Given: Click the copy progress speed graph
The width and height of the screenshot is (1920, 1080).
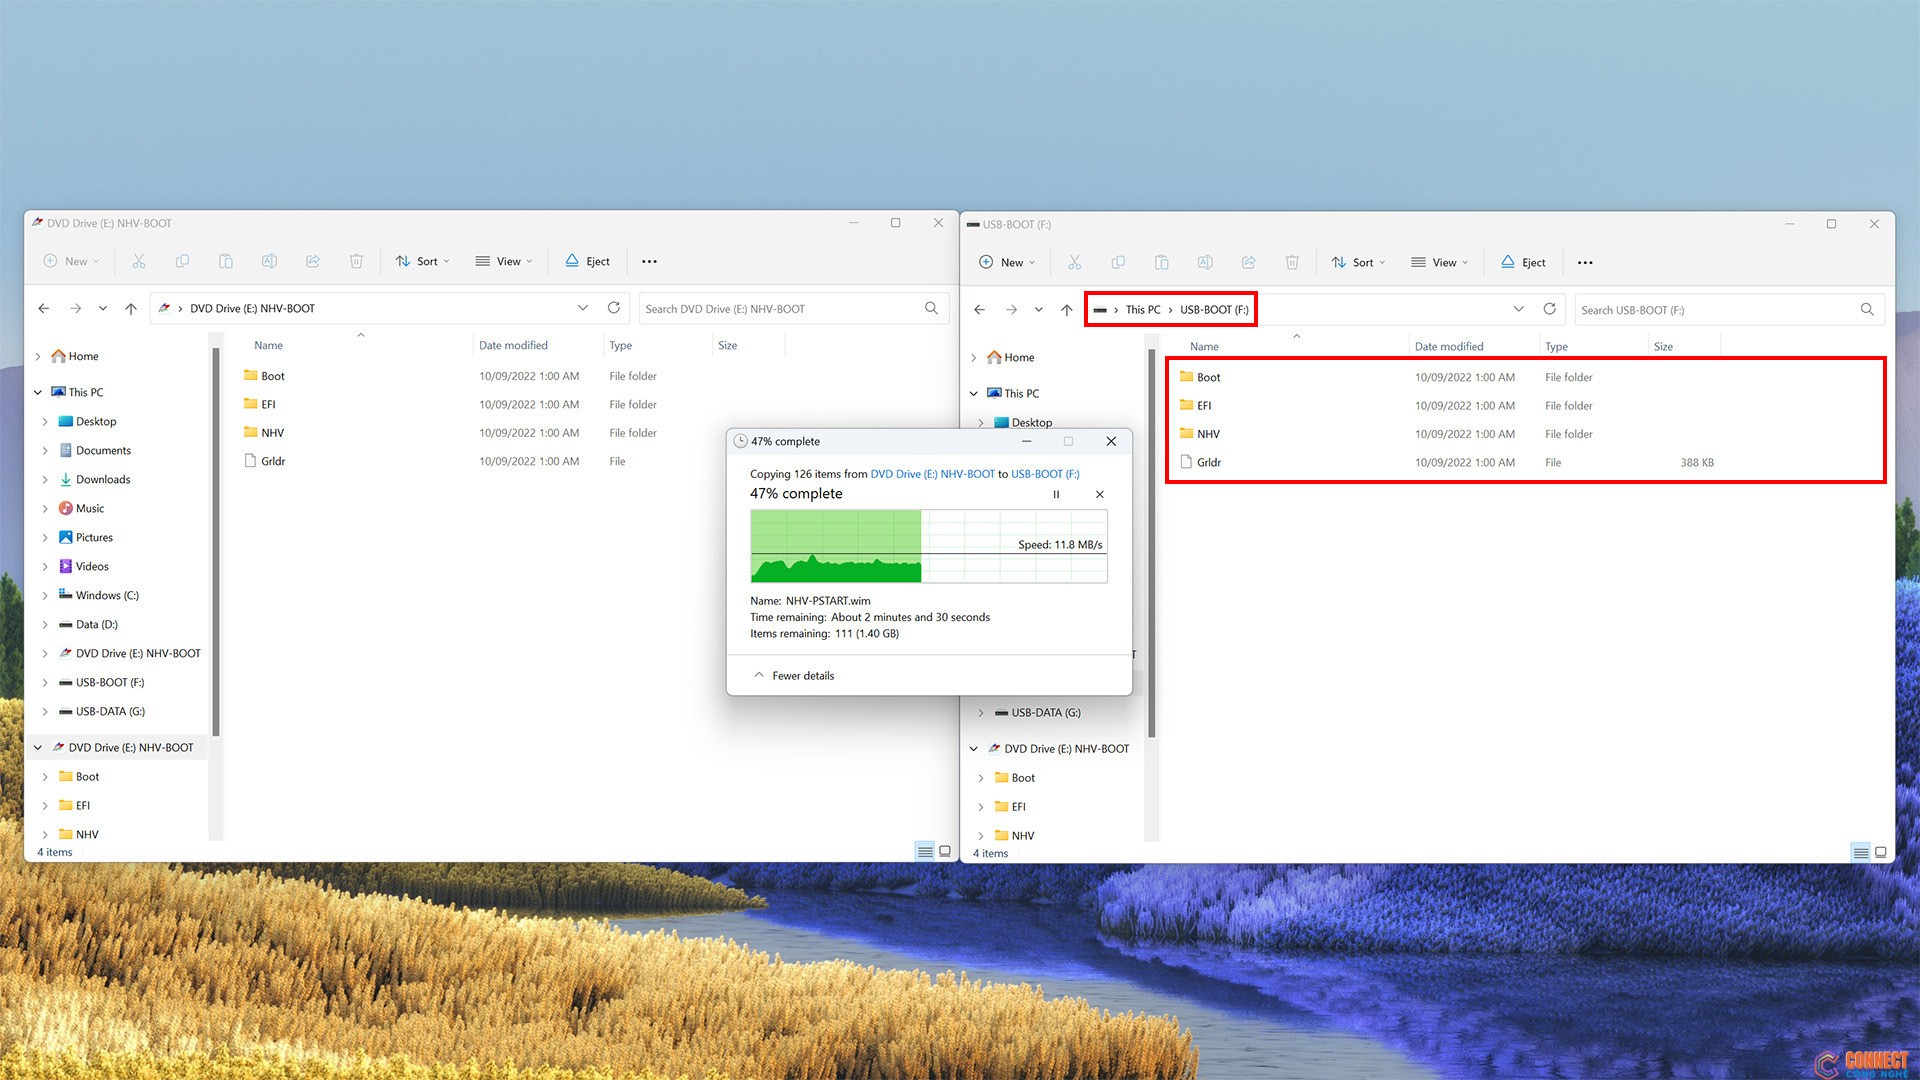Looking at the screenshot, I should (x=928, y=546).
